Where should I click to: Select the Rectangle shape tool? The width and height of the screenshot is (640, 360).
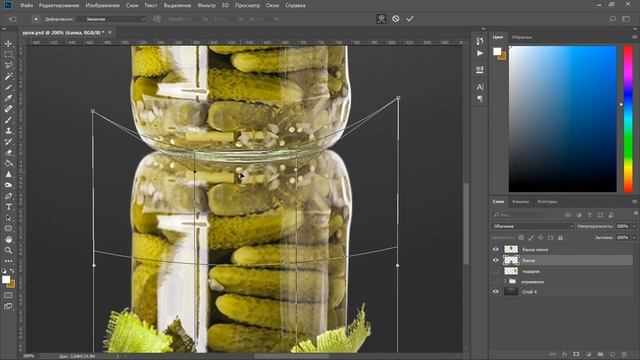[8, 229]
